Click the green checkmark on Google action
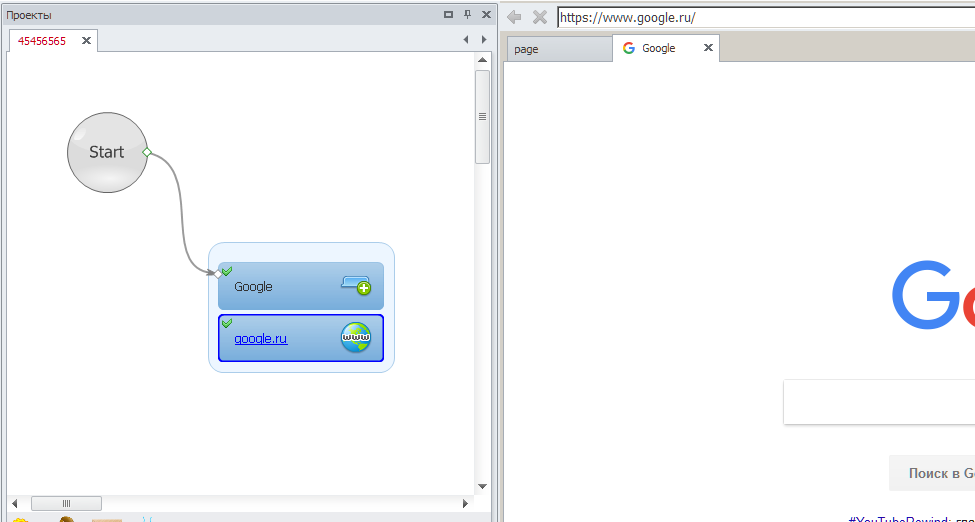Viewport: 975px width, 522px height. [227, 271]
